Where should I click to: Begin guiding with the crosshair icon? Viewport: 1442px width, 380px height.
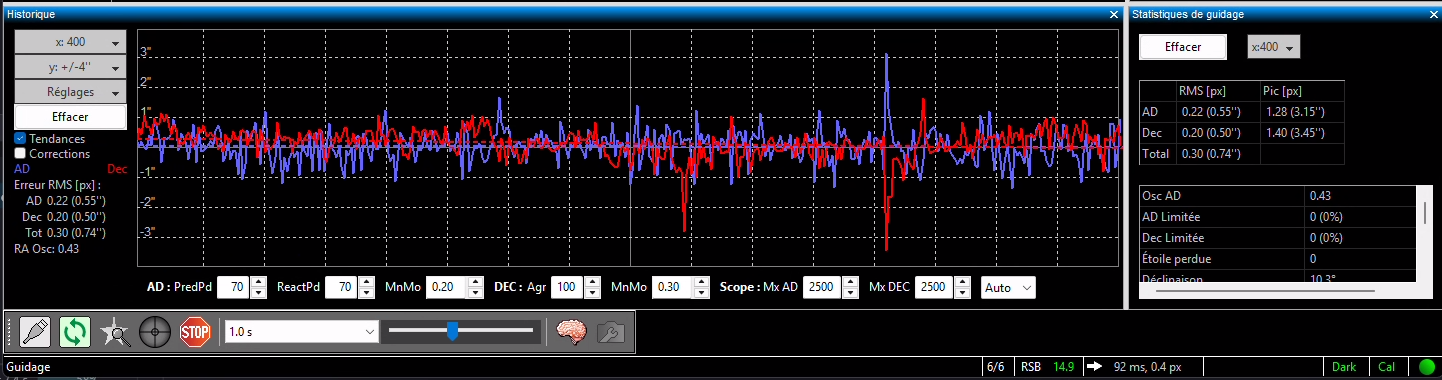tap(154, 331)
